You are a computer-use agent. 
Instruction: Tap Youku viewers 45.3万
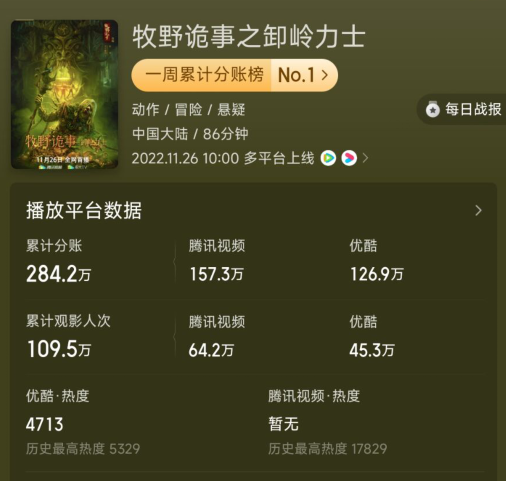pyautogui.click(x=372, y=350)
